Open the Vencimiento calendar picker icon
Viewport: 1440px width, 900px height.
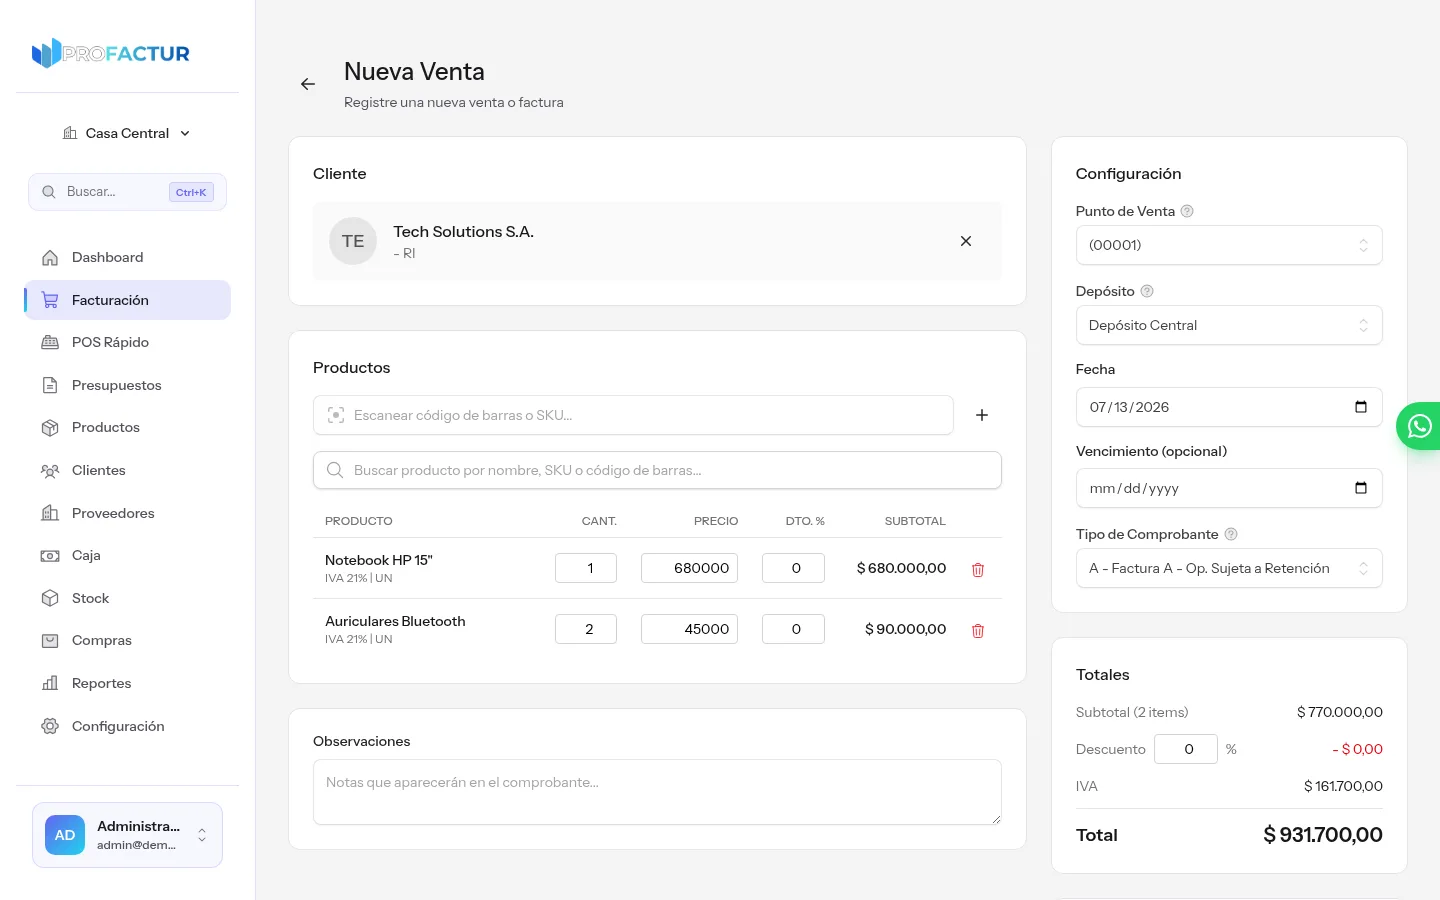(1361, 488)
